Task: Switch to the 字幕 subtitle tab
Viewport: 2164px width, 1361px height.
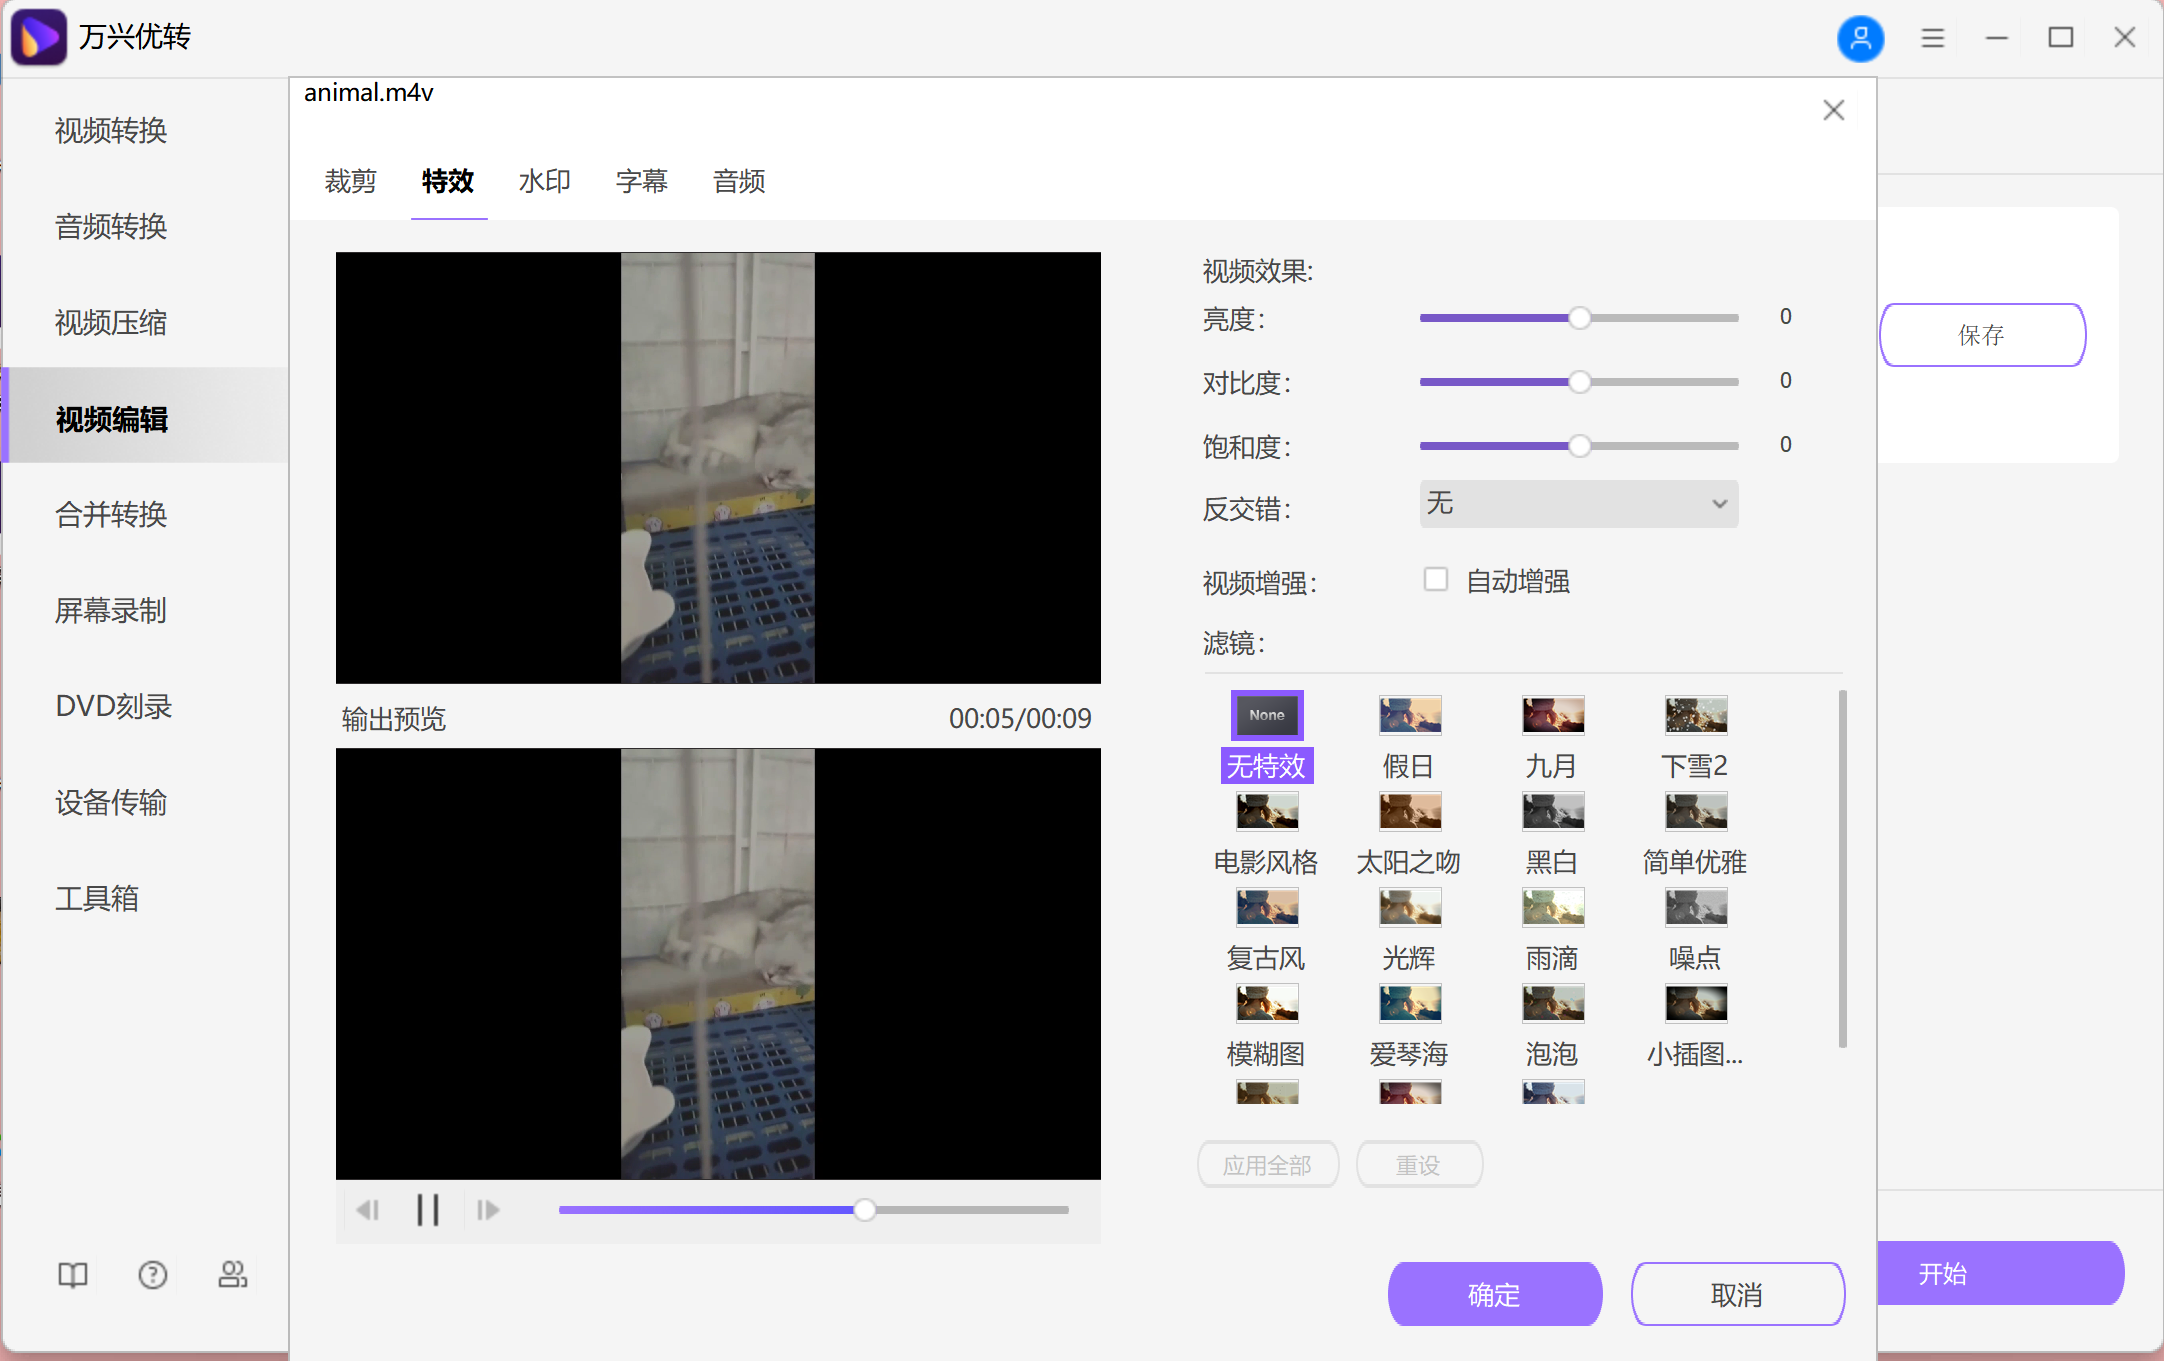Action: click(640, 181)
